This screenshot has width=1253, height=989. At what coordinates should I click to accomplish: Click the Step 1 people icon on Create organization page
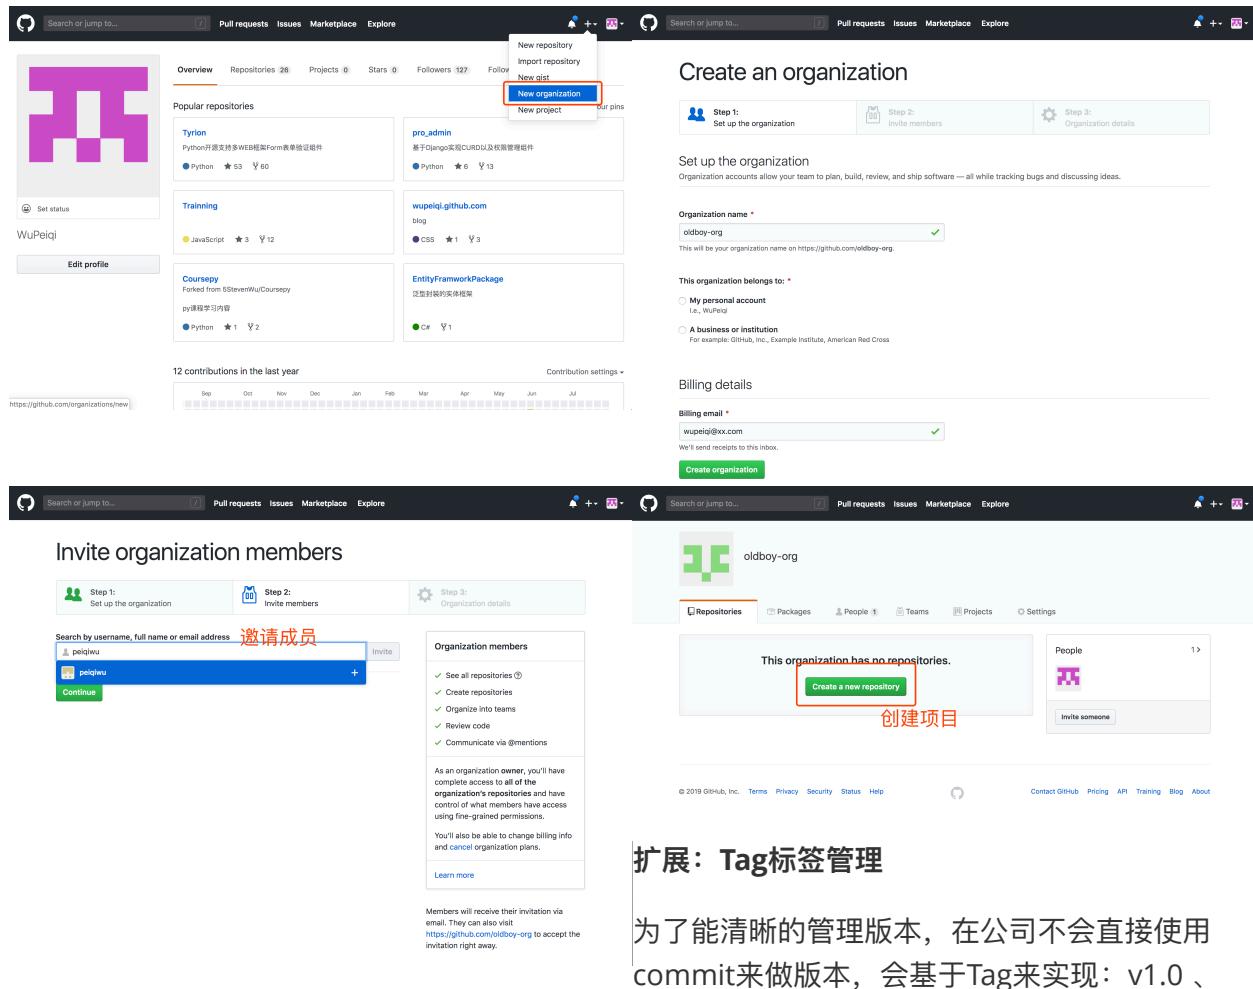pos(697,115)
